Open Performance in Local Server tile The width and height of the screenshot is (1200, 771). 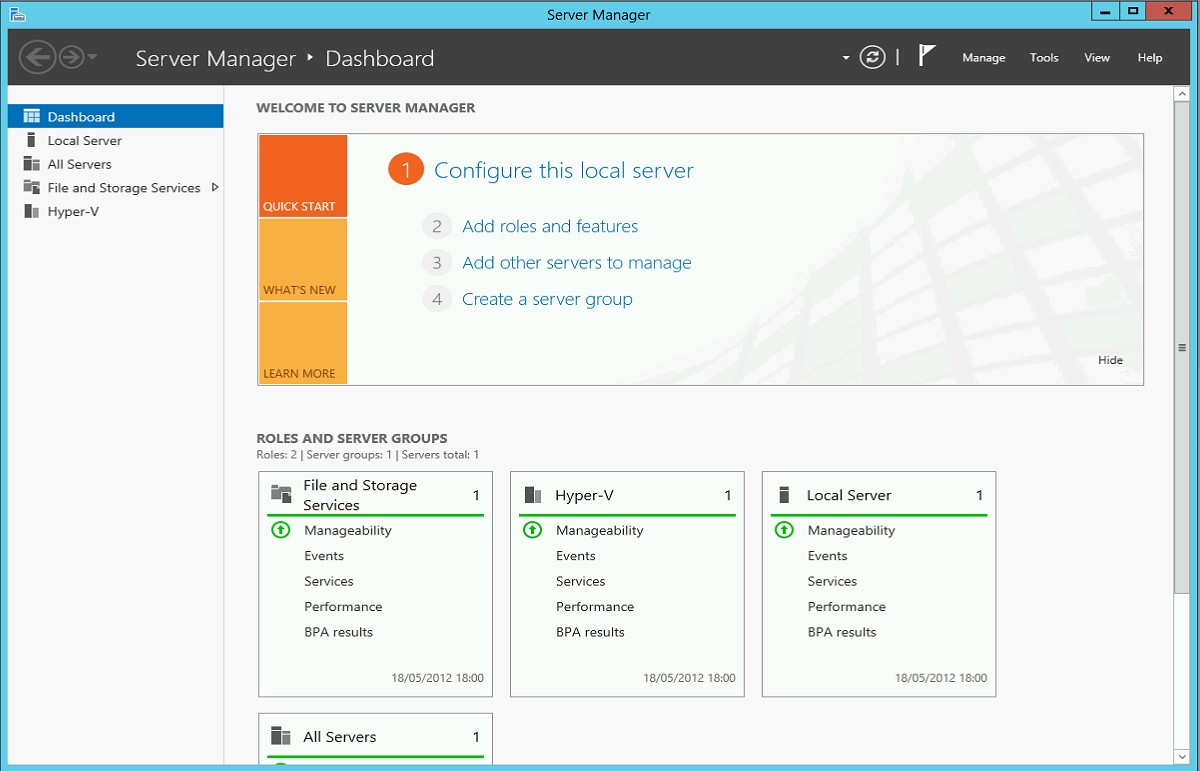[847, 607]
